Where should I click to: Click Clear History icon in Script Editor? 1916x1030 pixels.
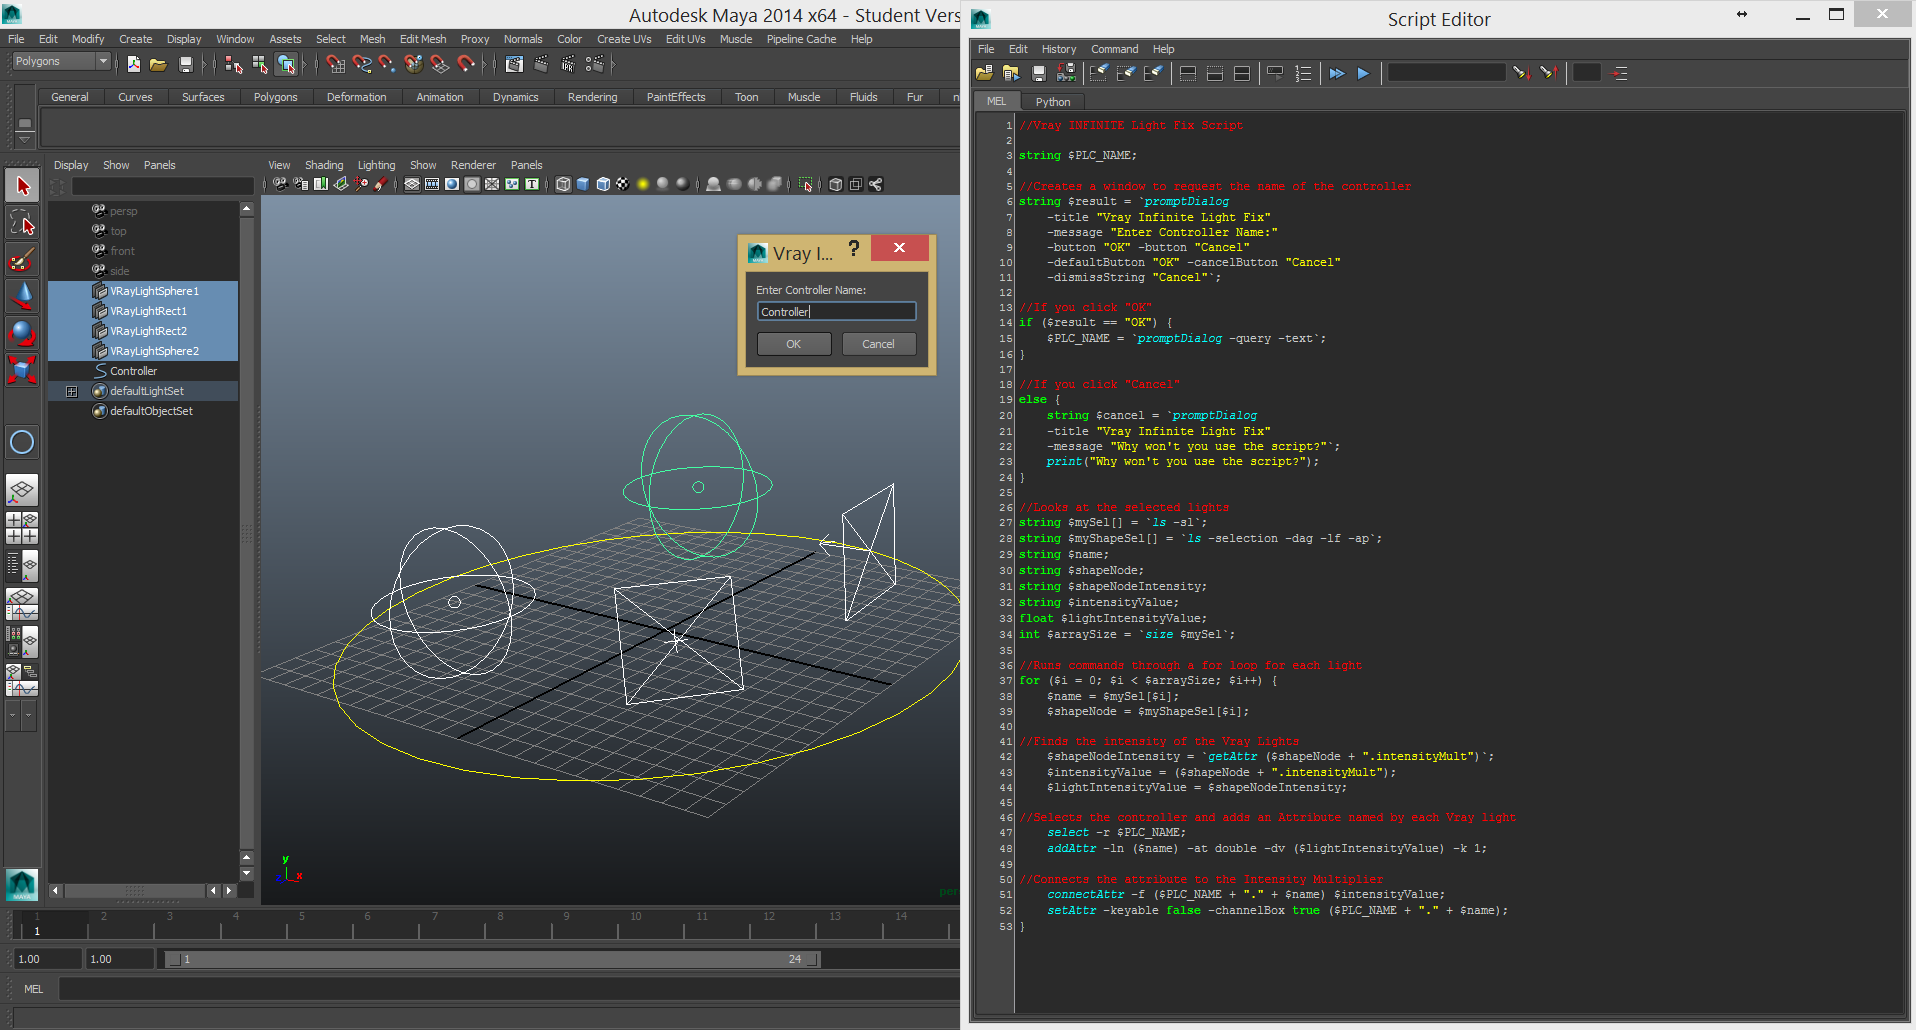(1098, 73)
